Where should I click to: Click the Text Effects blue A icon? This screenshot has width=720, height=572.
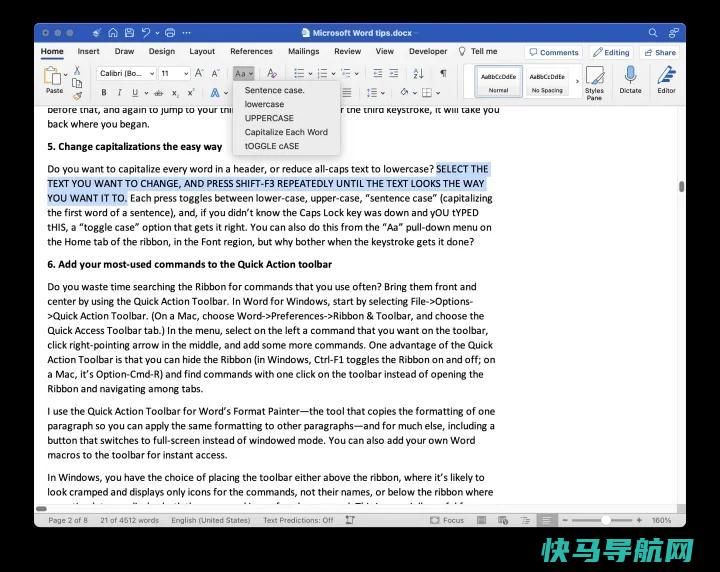point(214,93)
